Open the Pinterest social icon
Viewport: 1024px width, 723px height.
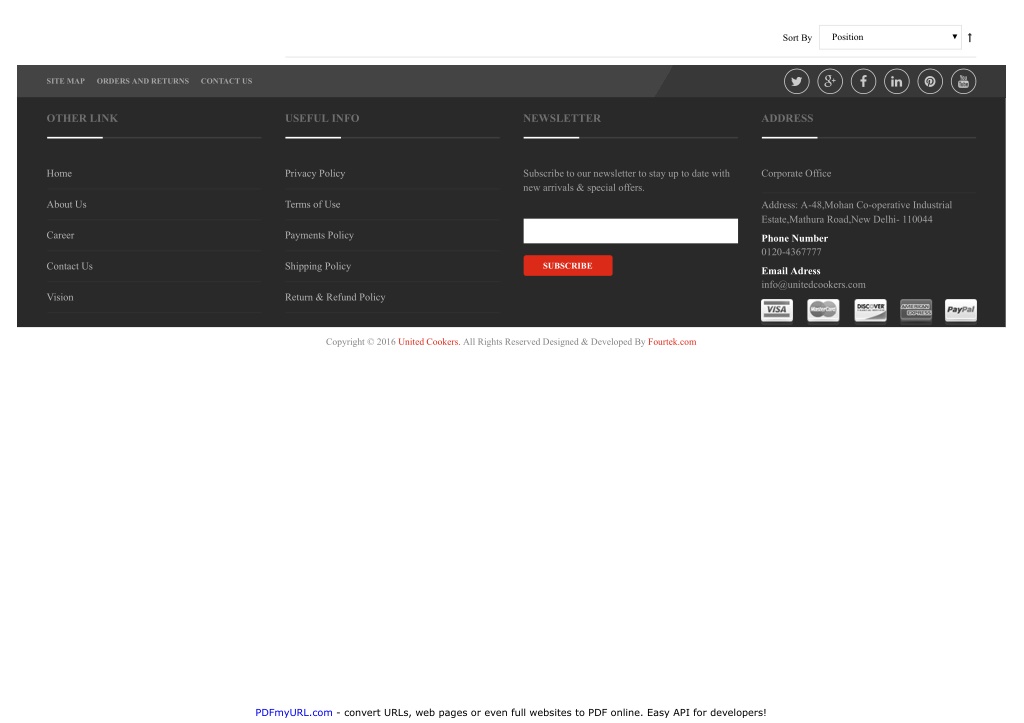pyautogui.click(x=929, y=82)
